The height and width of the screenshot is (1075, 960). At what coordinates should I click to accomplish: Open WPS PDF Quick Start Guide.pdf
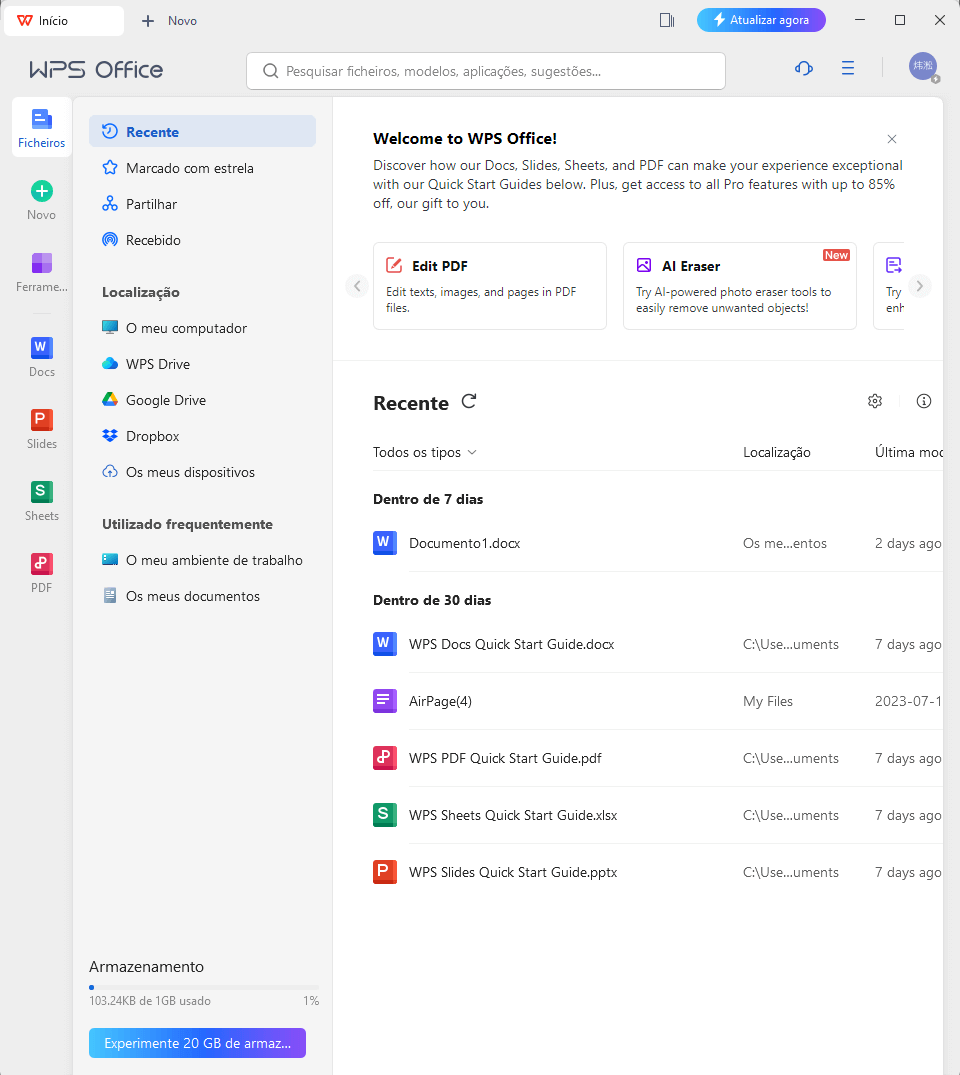click(658, 758)
